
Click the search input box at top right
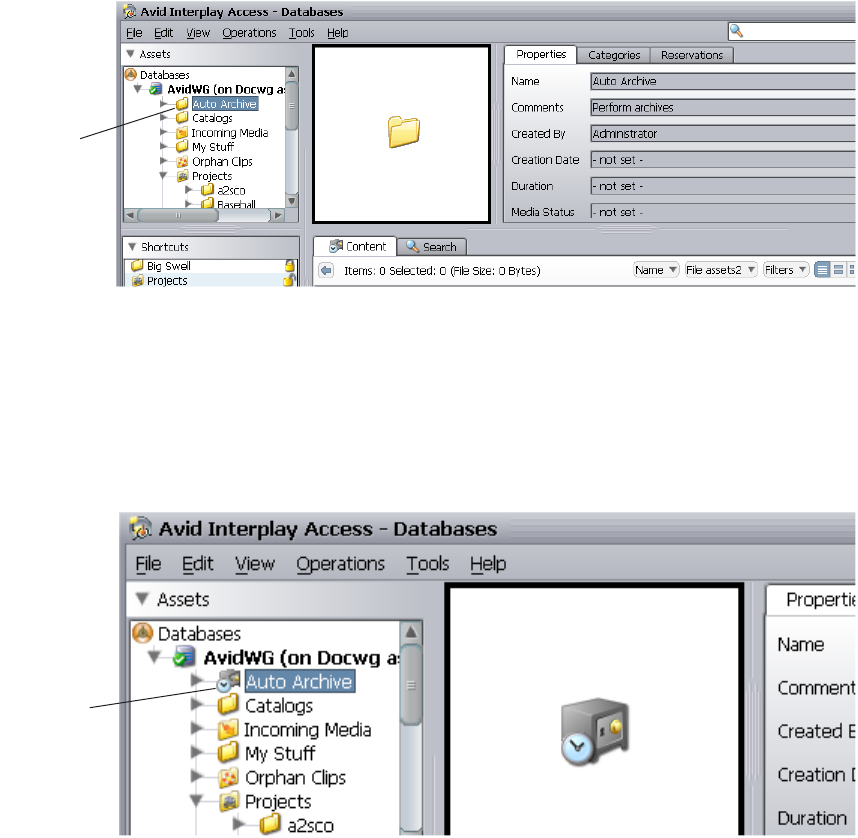pos(792,31)
